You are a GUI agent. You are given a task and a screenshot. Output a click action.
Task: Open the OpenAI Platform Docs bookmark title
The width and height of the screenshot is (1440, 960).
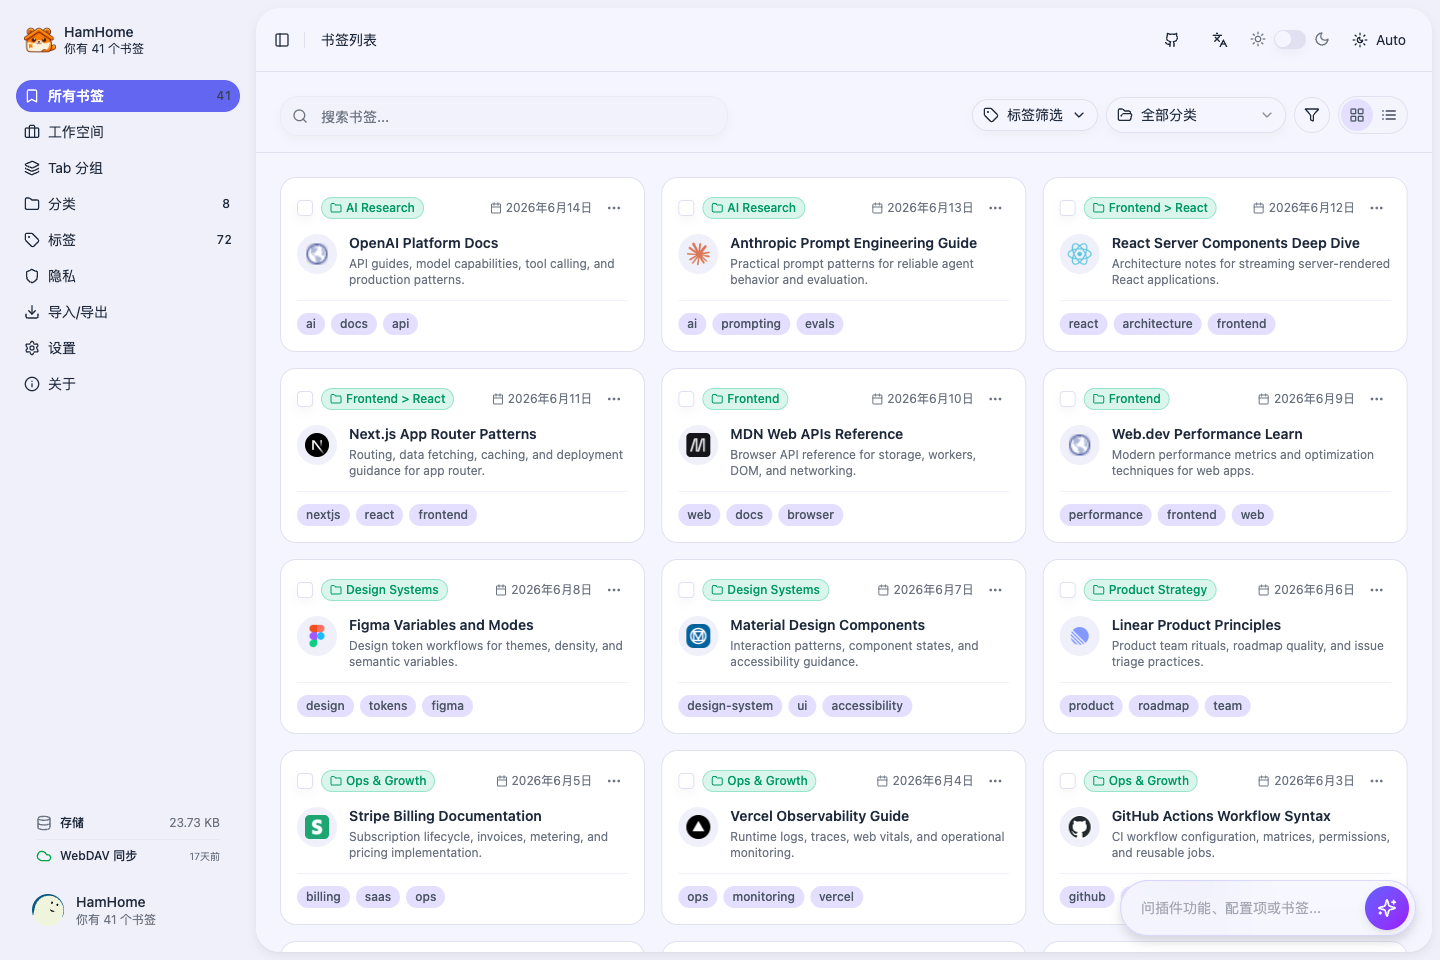pos(423,243)
